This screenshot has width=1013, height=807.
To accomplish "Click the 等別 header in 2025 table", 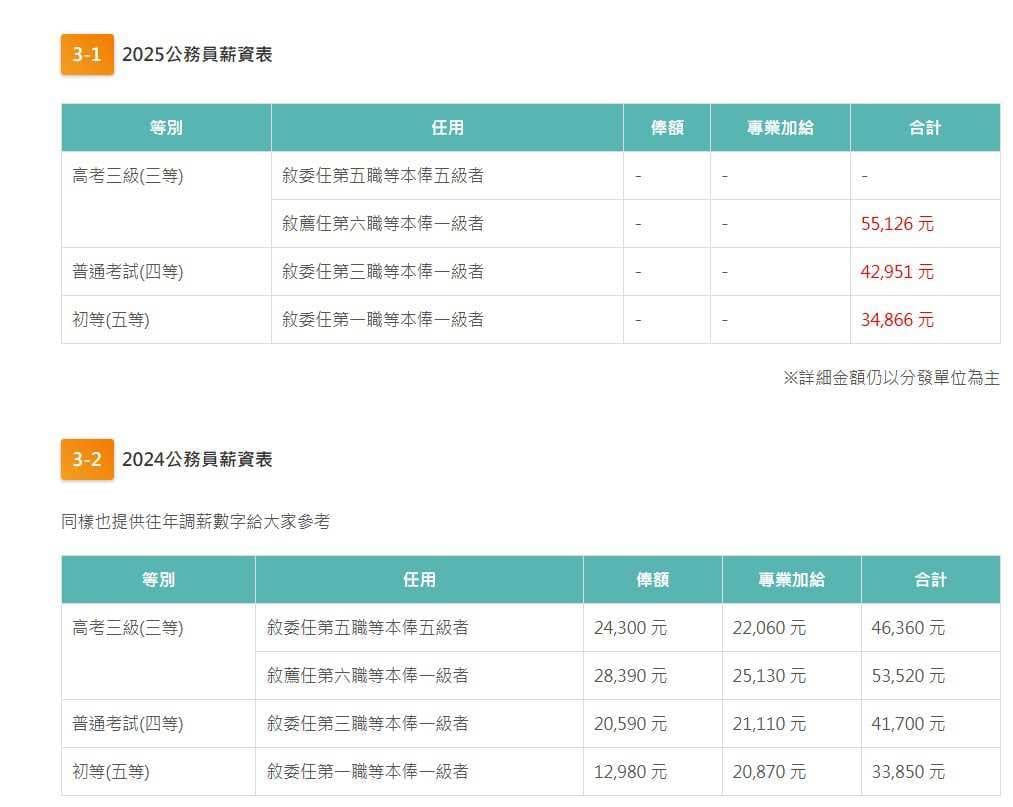I will click(165, 127).
